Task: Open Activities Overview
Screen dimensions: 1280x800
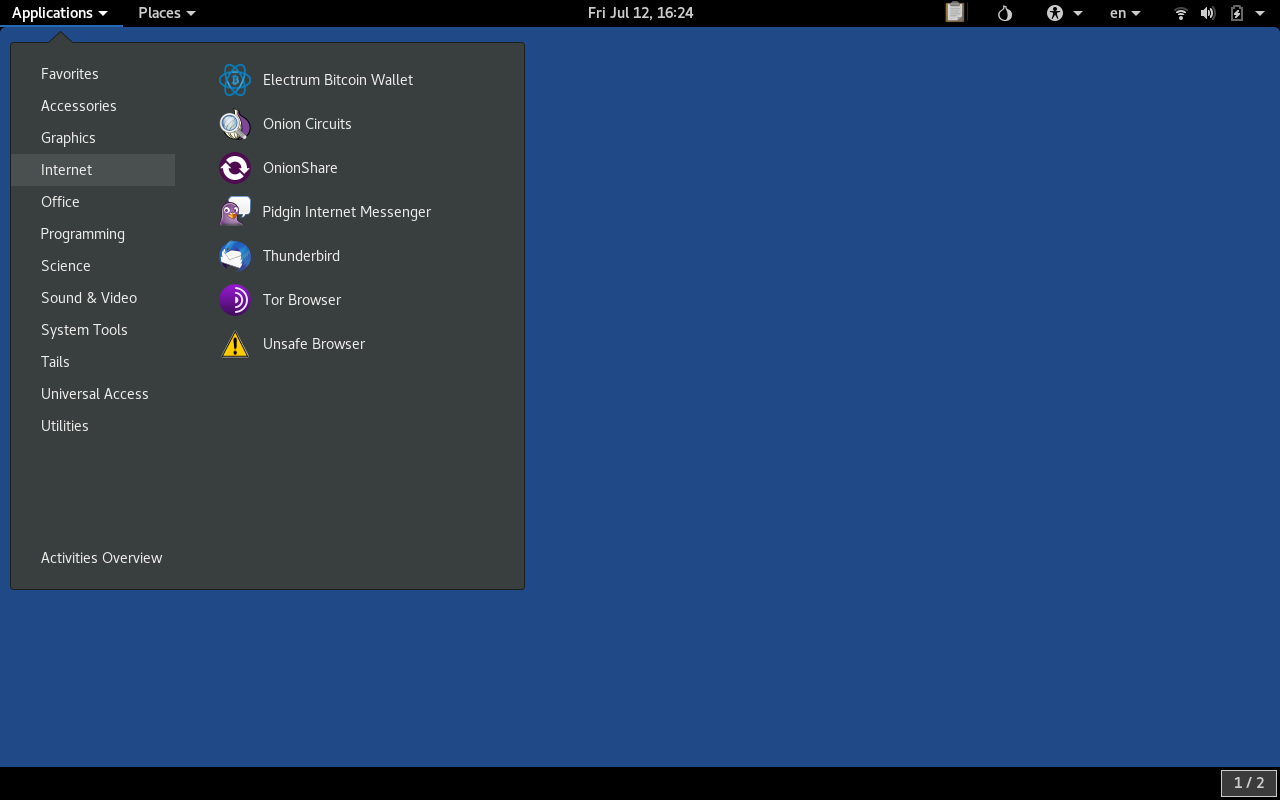Action: coord(101,558)
